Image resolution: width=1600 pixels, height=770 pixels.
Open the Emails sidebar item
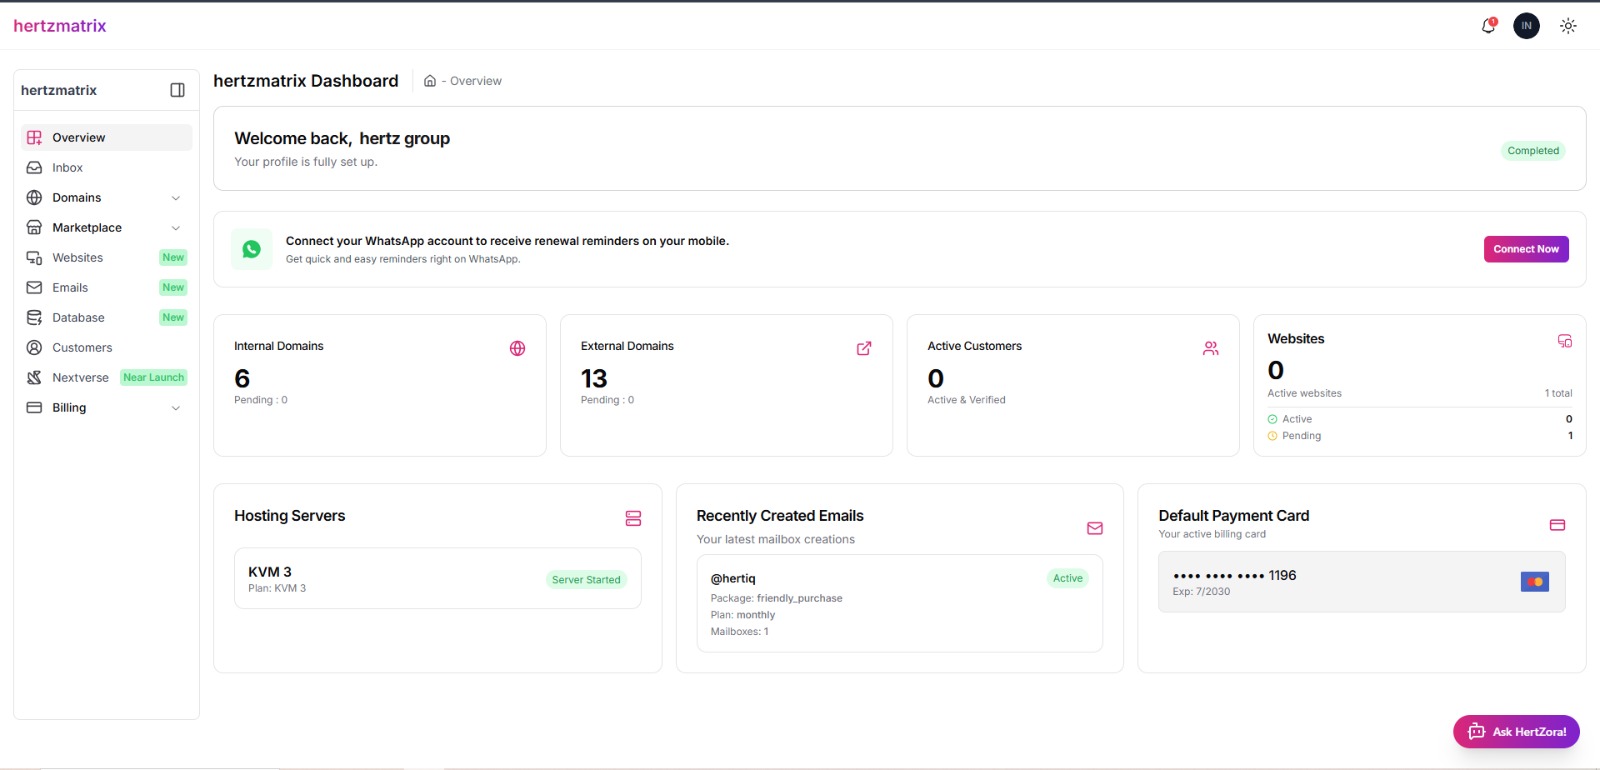(106, 288)
